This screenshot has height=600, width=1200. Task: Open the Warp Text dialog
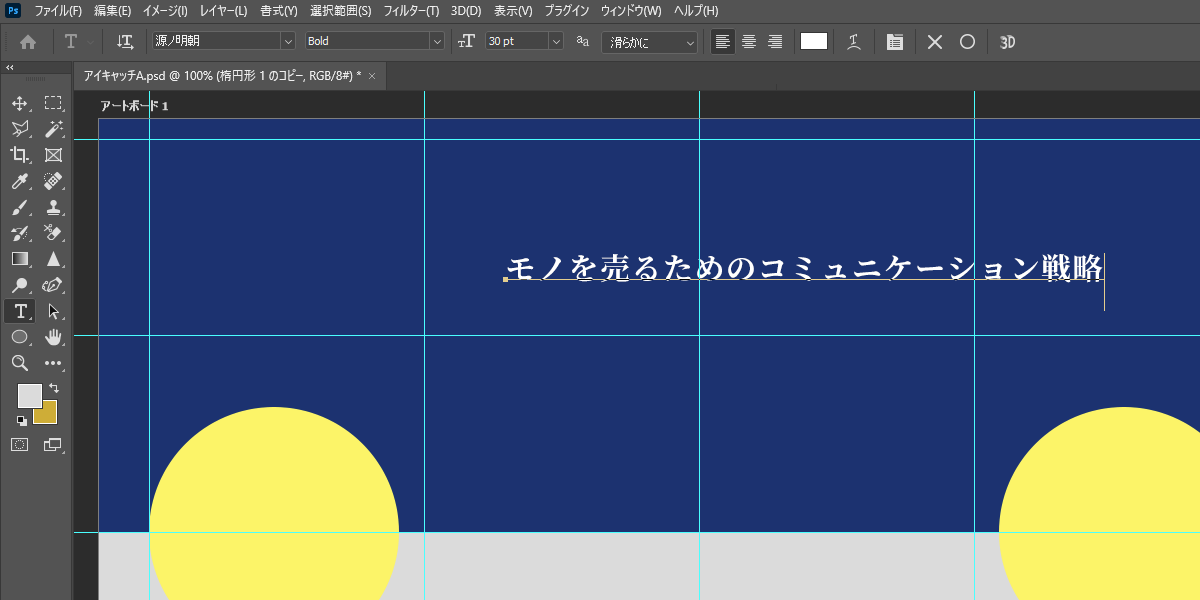click(853, 42)
